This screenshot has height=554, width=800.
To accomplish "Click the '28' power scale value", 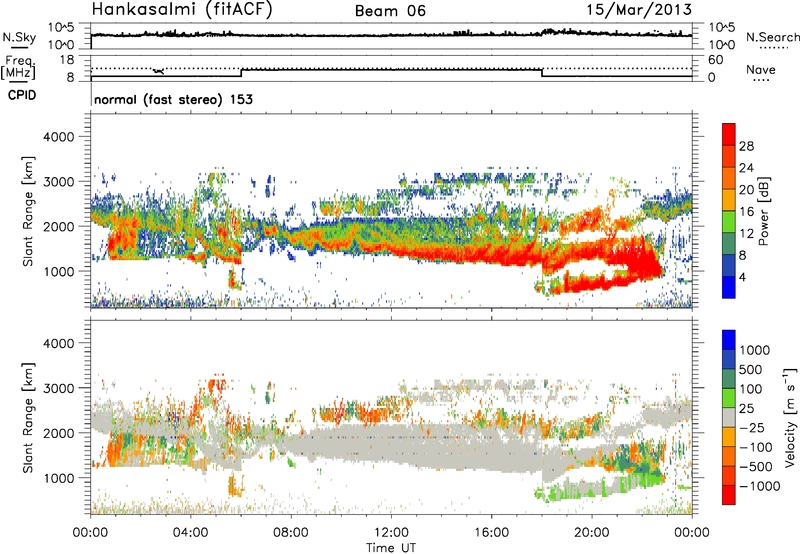I will (x=746, y=146).
